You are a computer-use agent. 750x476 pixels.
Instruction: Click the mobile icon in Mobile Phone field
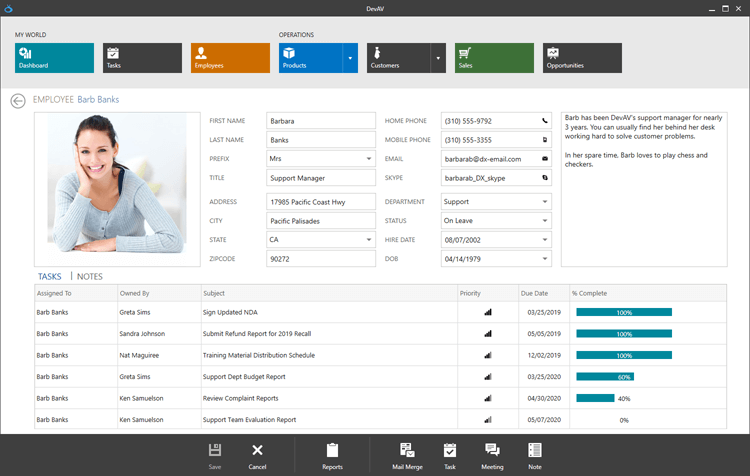pos(545,140)
